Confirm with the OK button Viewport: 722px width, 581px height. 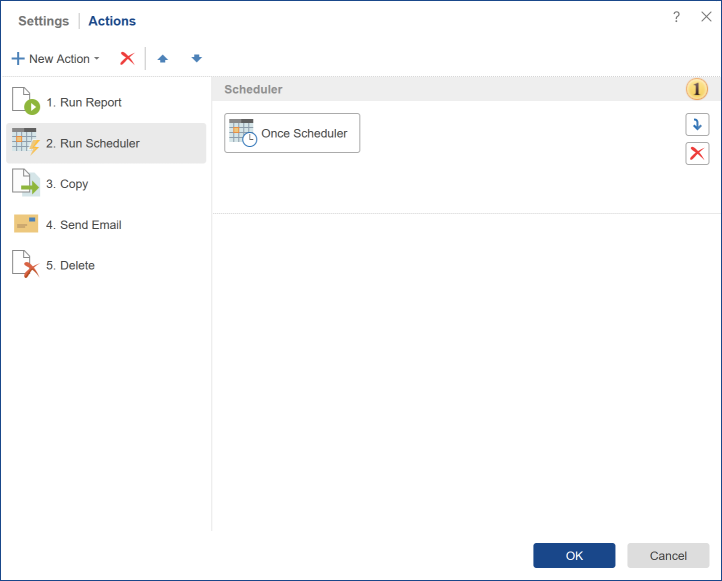pyautogui.click(x=574, y=556)
